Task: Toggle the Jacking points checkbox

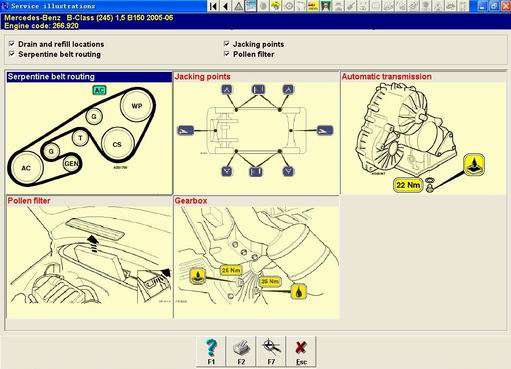Action: (x=227, y=44)
